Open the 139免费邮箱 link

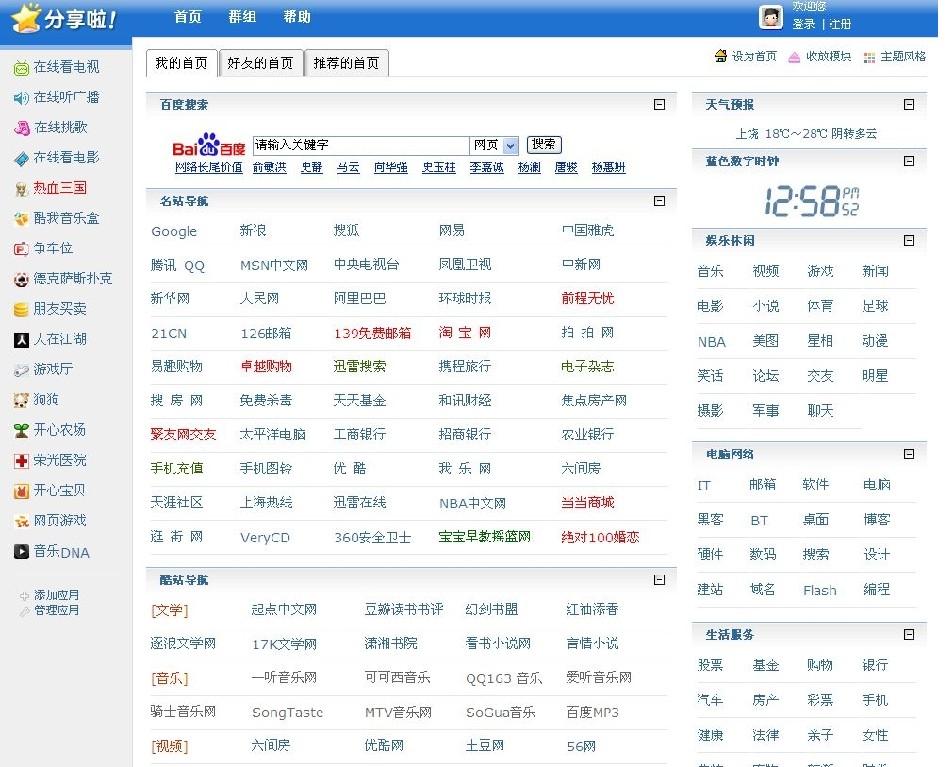tap(372, 333)
